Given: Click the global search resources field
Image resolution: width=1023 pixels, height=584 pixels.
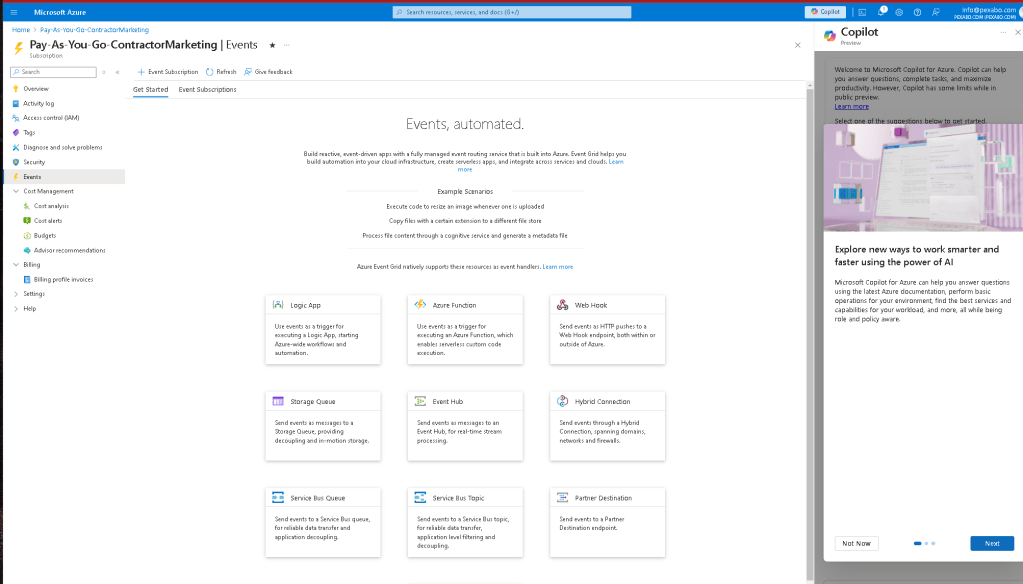Looking at the screenshot, I should coord(512,12).
